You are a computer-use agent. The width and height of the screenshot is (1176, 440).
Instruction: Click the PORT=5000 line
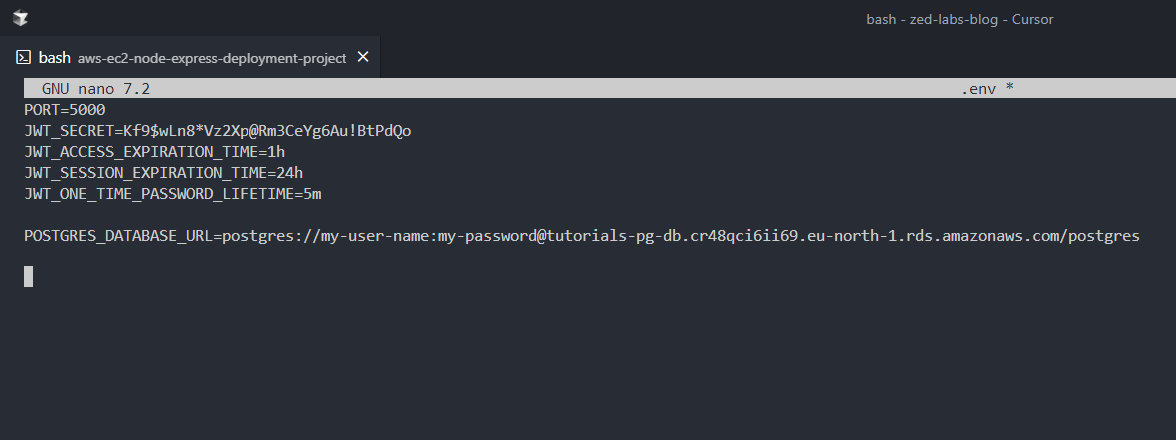[65, 110]
